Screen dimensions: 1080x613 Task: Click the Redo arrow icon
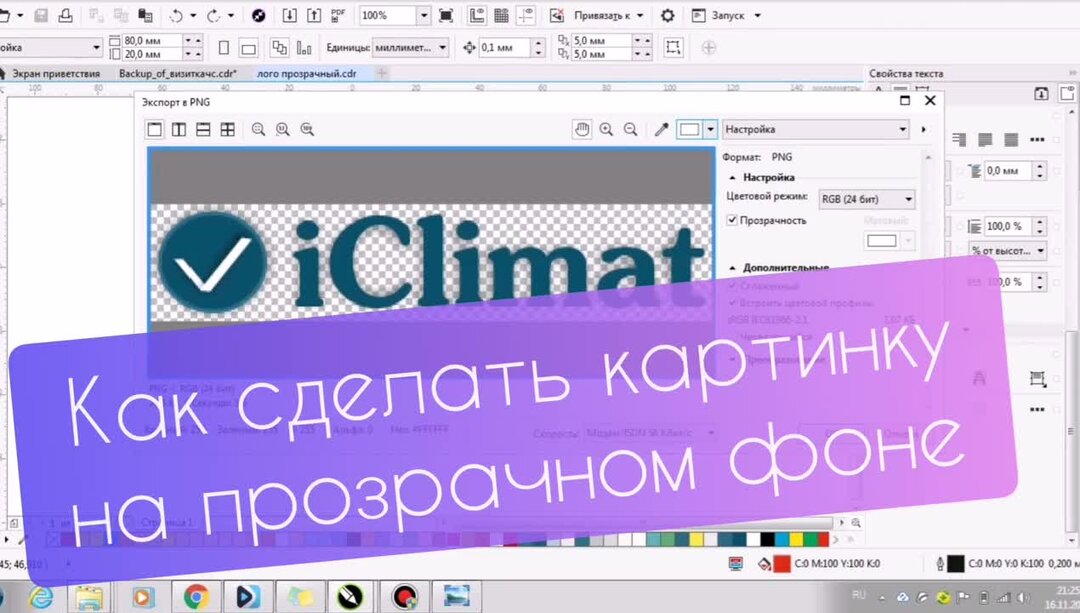pos(214,15)
